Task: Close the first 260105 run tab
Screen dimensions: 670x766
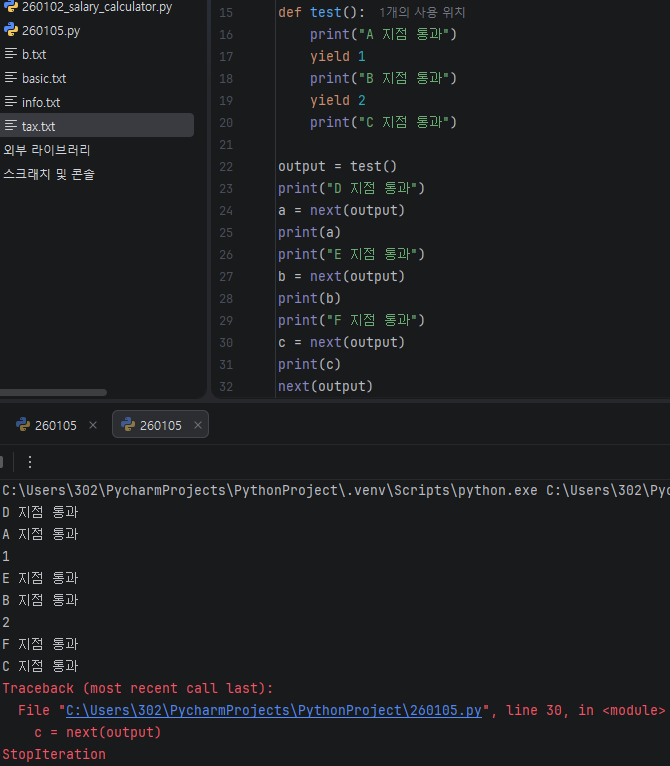Action: coord(93,426)
